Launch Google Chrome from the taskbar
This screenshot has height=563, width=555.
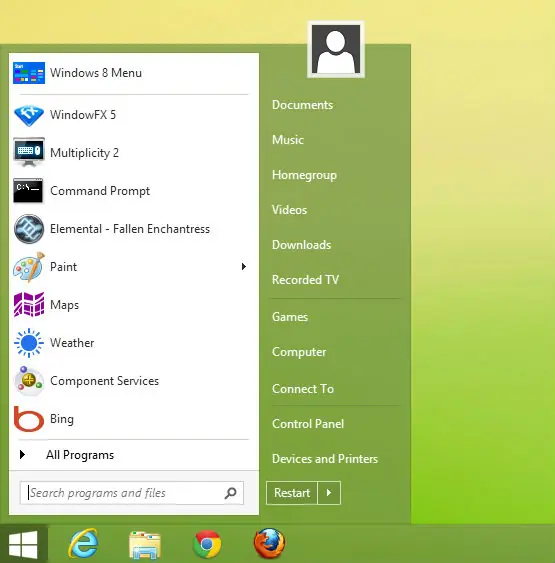coord(207,544)
